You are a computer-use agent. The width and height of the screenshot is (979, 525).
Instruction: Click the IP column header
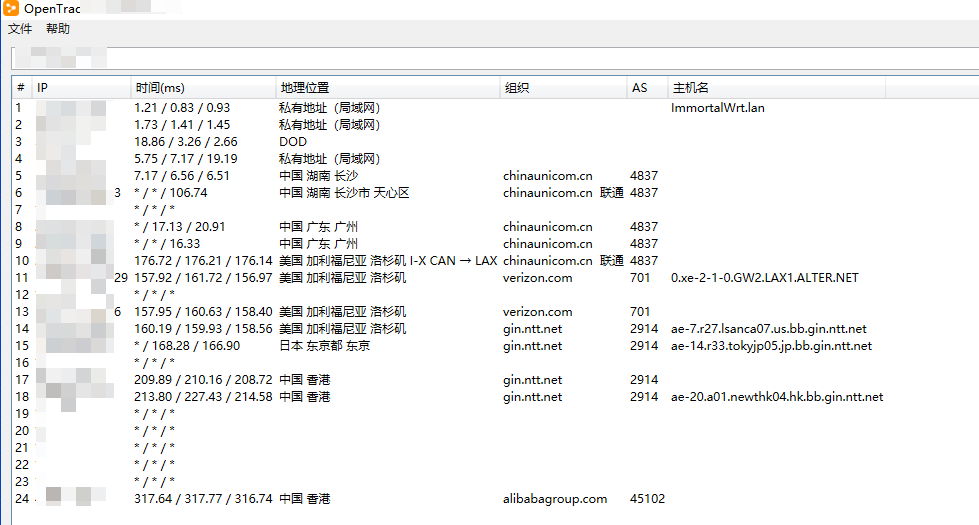pos(80,88)
